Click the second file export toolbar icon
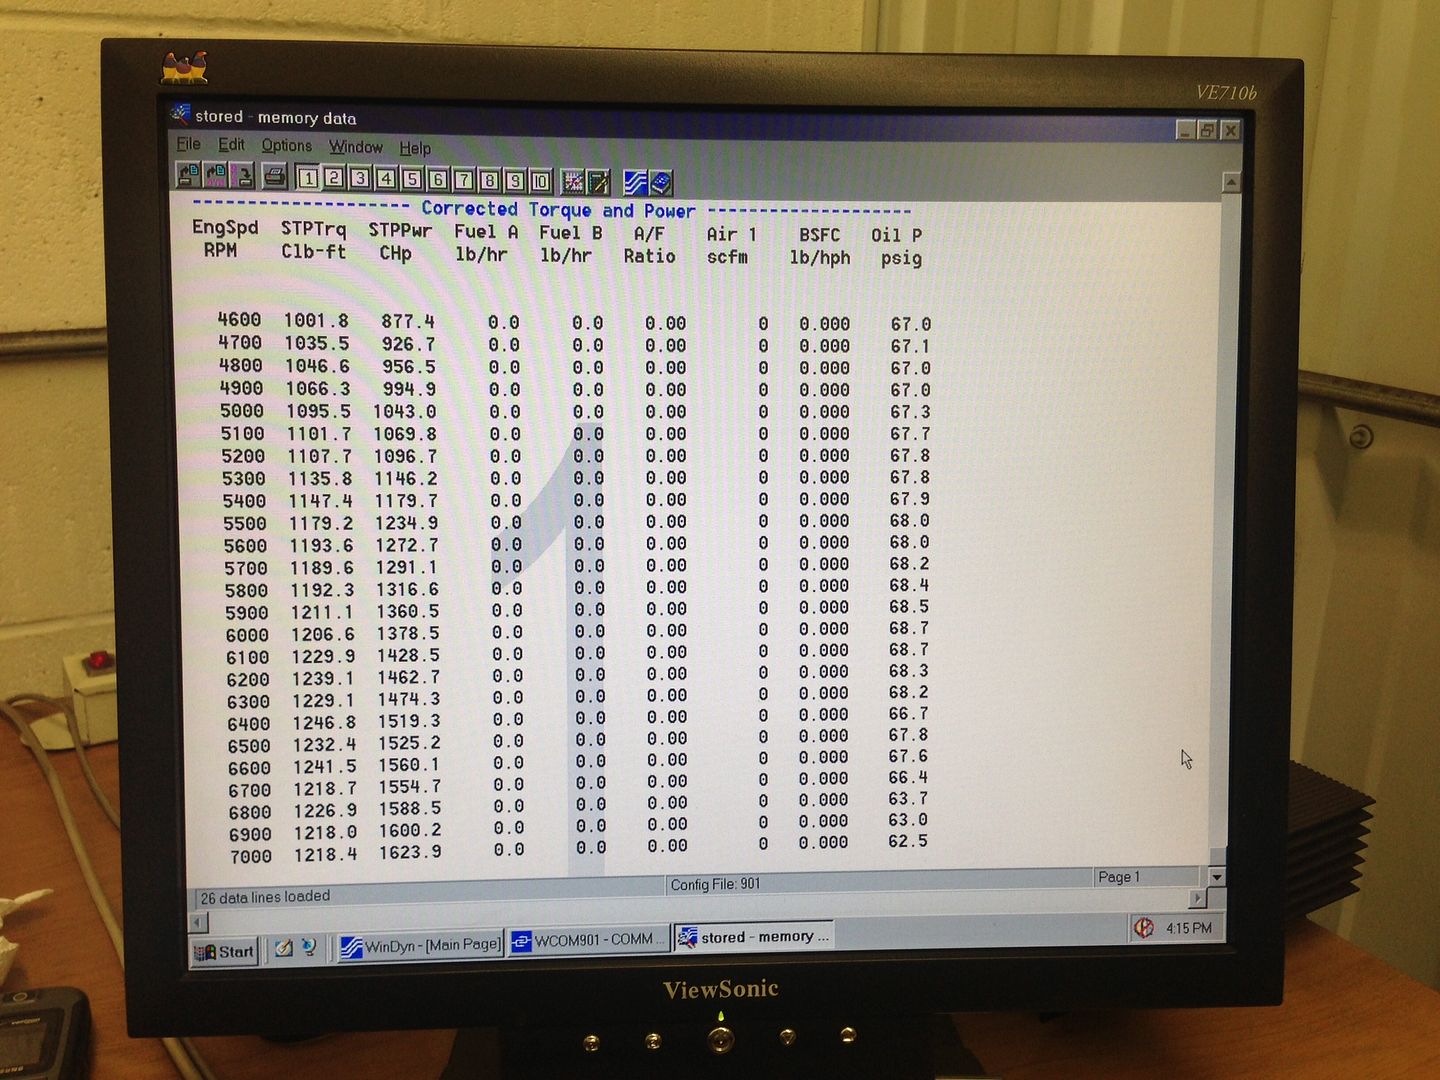 (215, 176)
